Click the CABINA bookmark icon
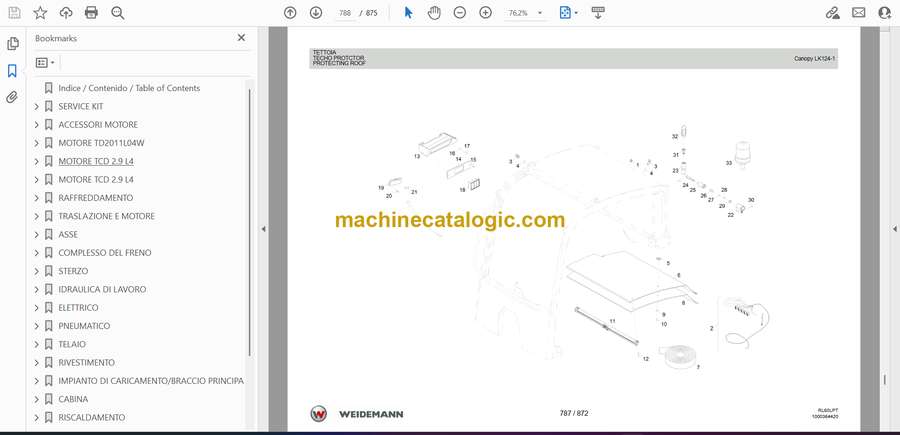The image size is (900, 435). (49, 399)
